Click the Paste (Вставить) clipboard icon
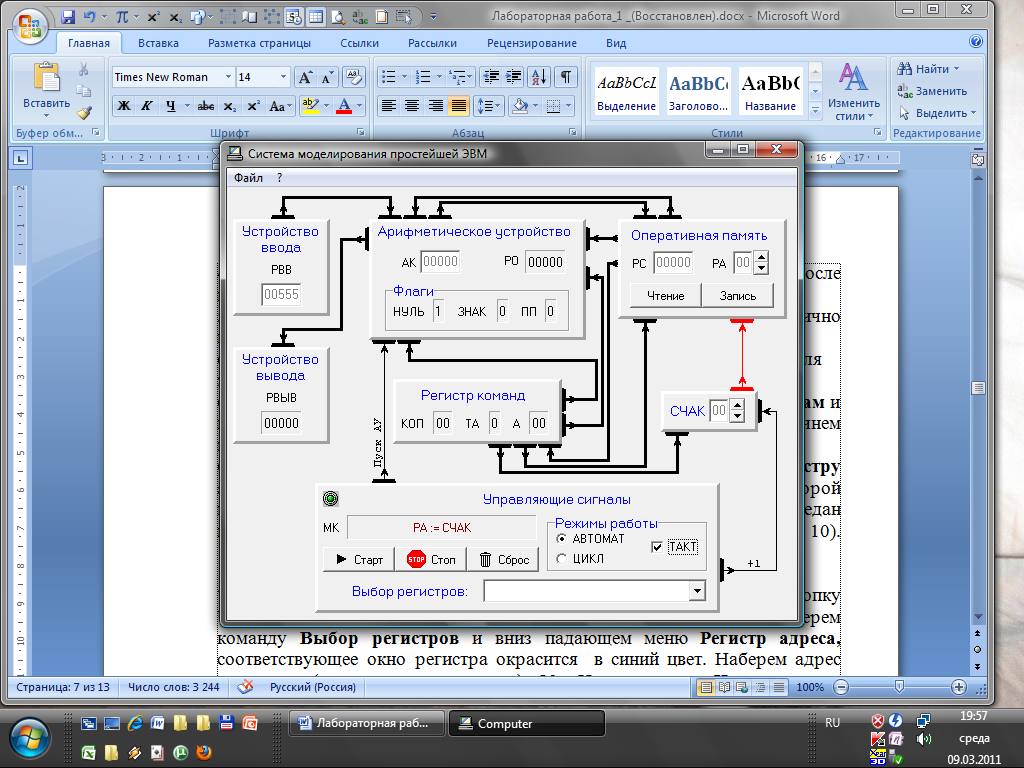The height and width of the screenshot is (768, 1024). 46,78
